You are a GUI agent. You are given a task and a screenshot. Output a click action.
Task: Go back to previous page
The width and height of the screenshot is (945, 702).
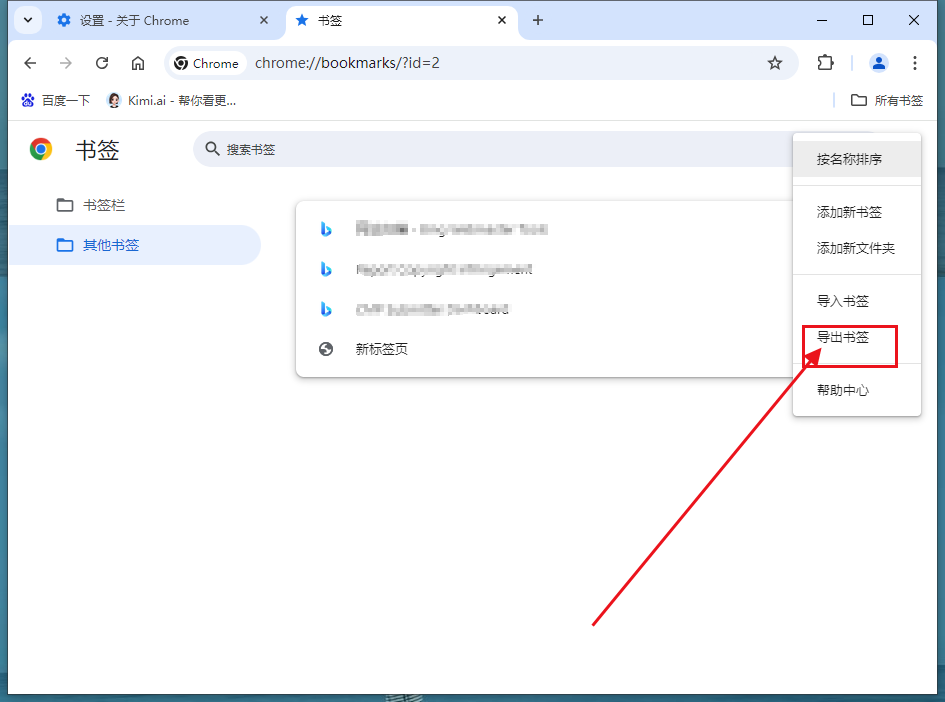coord(30,63)
